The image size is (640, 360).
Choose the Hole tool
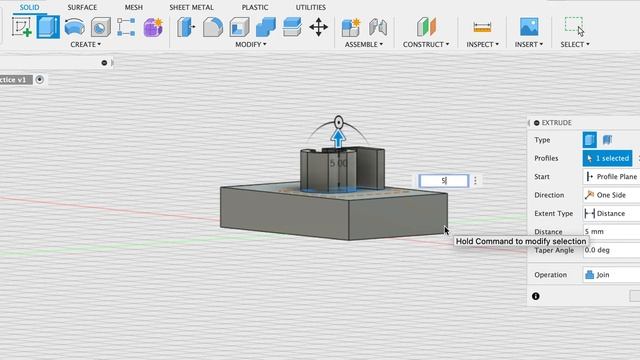[100, 27]
